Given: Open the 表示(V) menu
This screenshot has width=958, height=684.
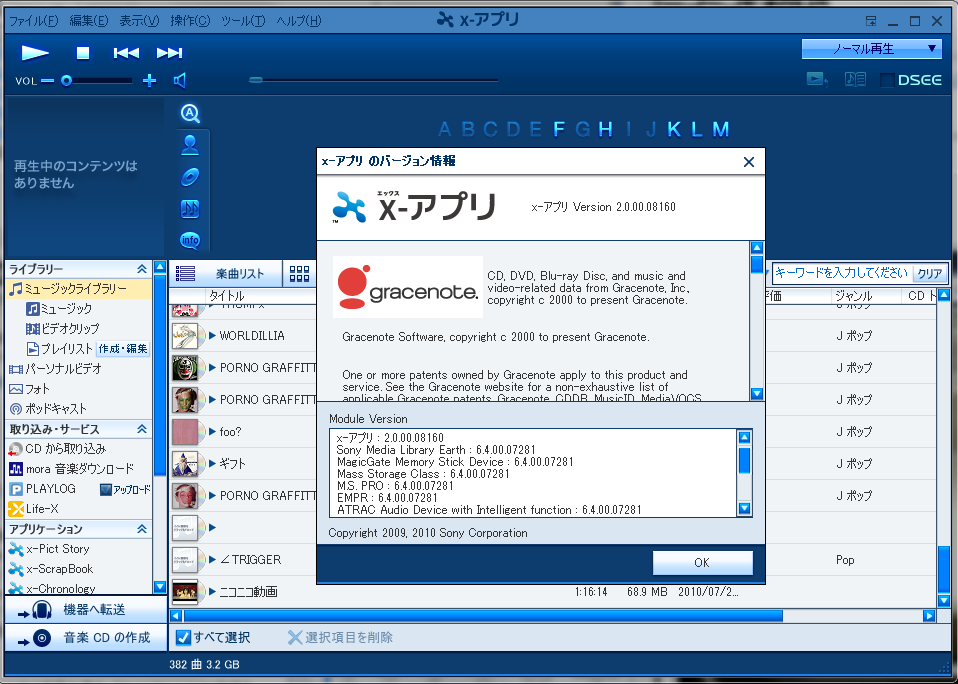Looking at the screenshot, I should pyautogui.click(x=139, y=21).
